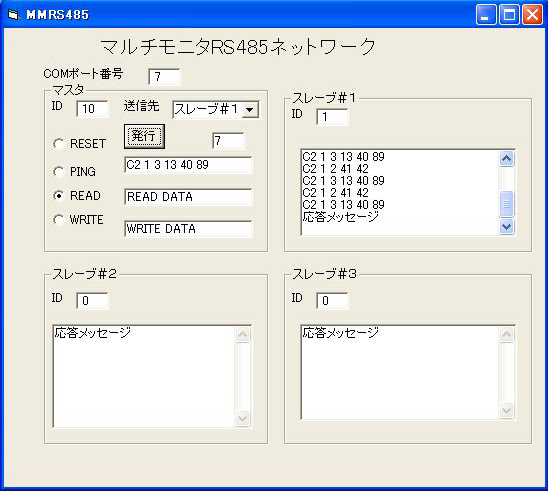Click the WRITE DATA text field
The image size is (548, 492).
point(188,229)
